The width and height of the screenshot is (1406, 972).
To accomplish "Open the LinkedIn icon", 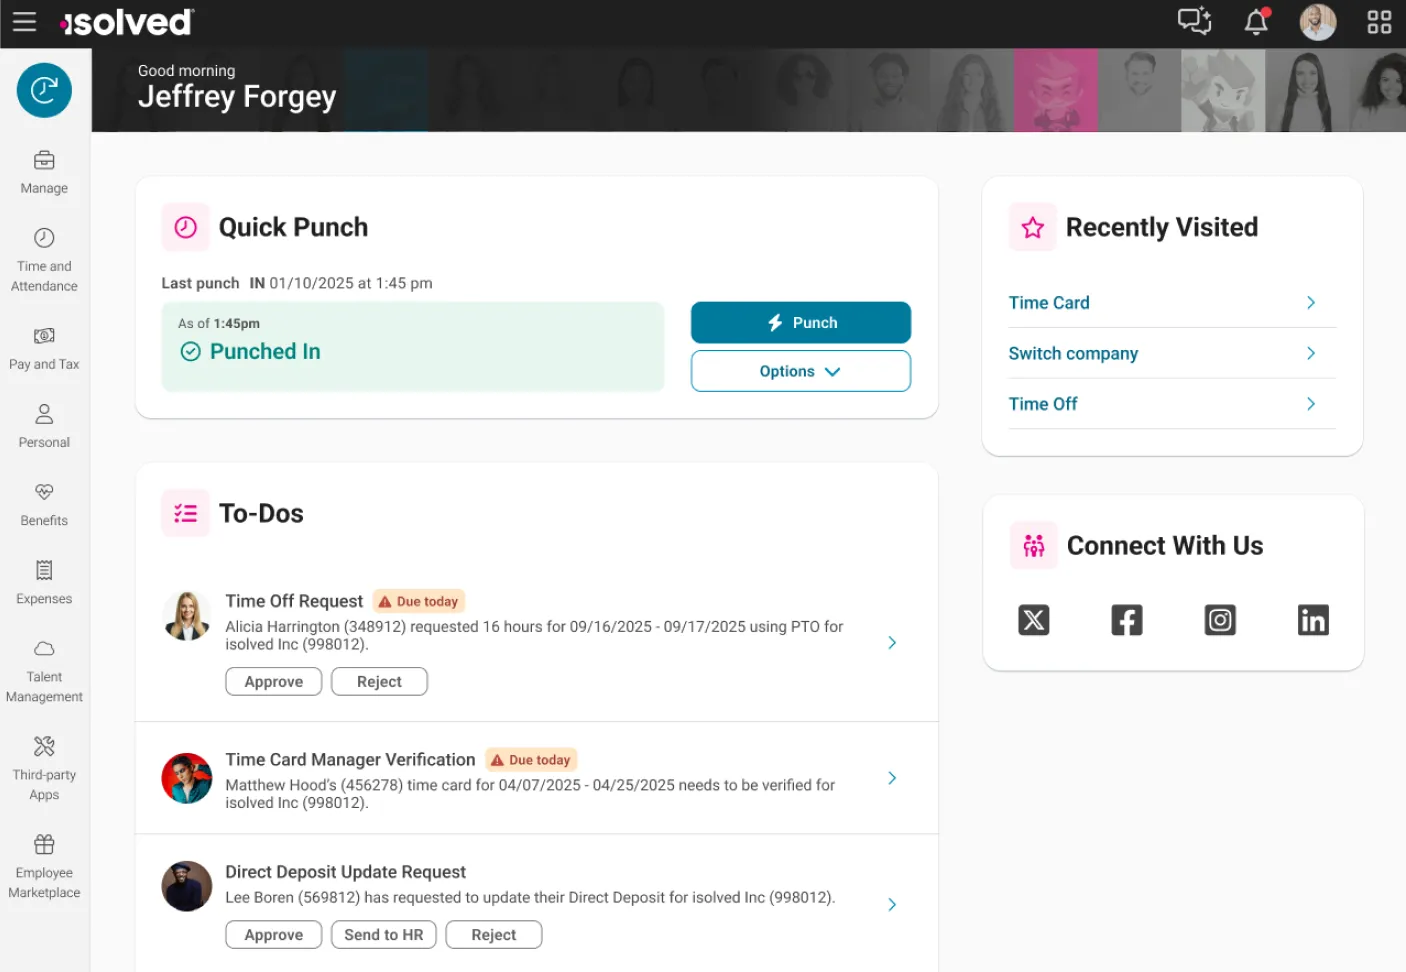I will [x=1313, y=620].
